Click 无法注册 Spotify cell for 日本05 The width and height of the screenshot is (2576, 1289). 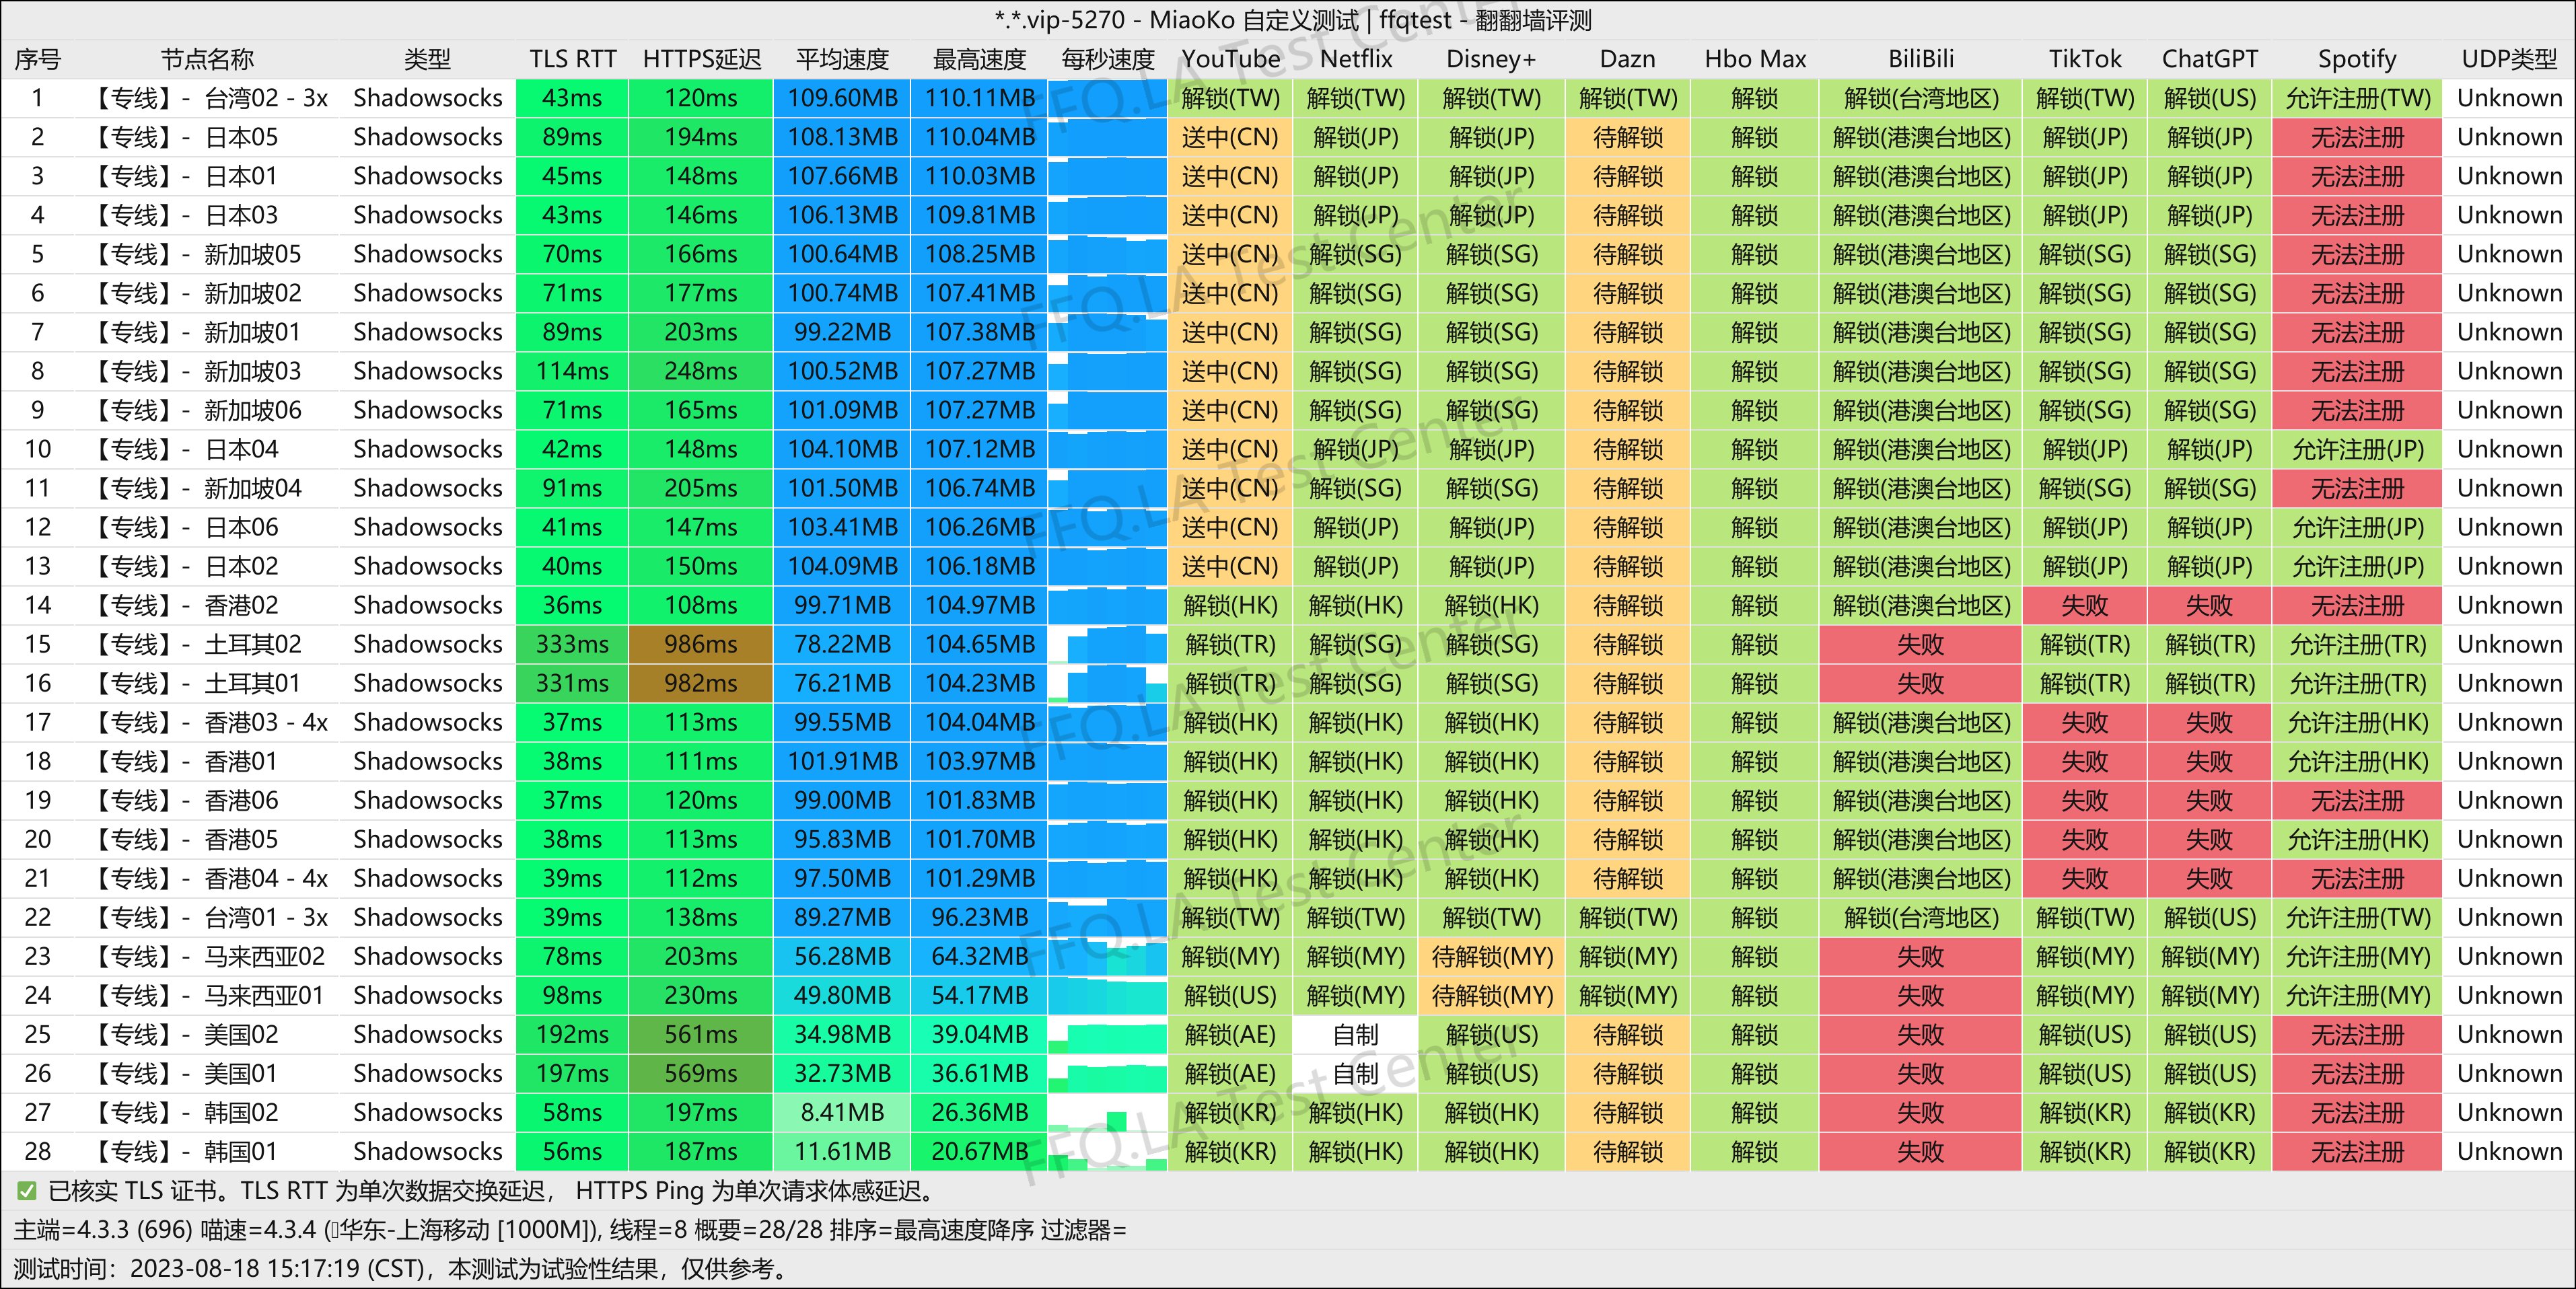(x=2357, y=137)
